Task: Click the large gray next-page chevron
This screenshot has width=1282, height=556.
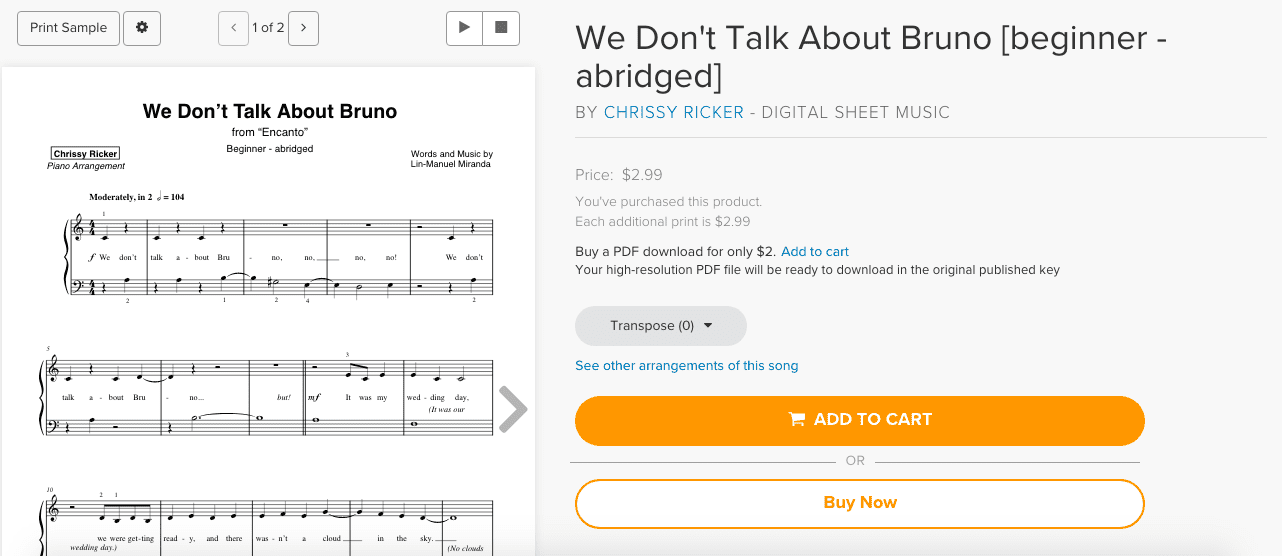Action: [513, 410]
